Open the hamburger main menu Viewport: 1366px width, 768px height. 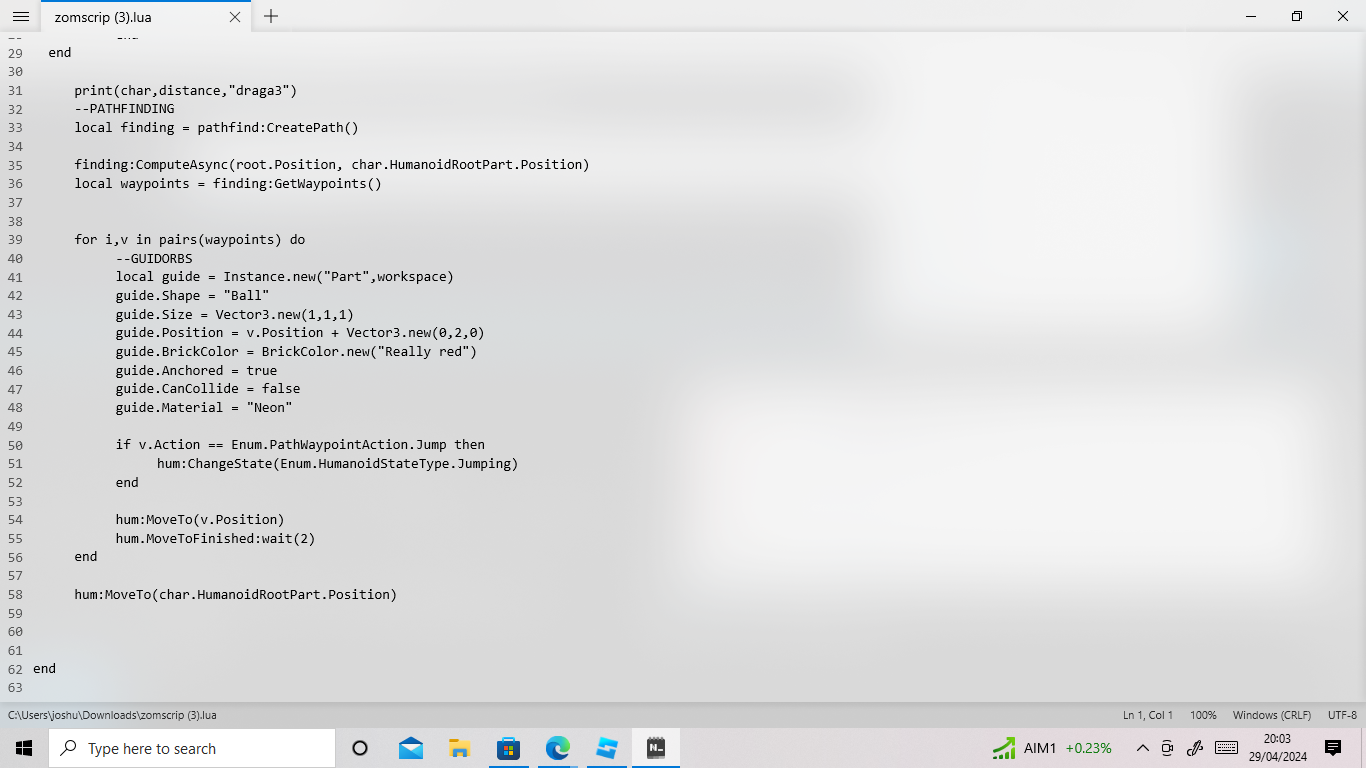(21, 16)
